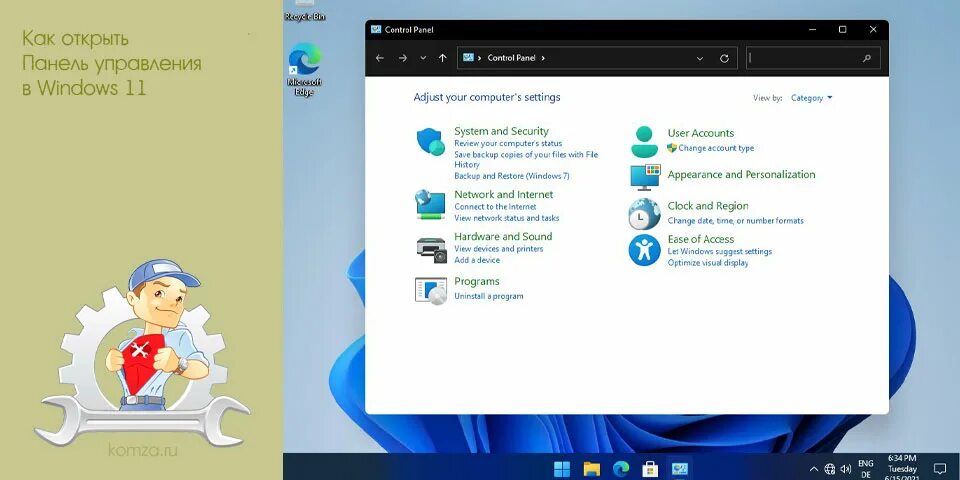Click the title bar Control Panel icon
Screen dimensions: 960x480
click(x=376, y=29)
